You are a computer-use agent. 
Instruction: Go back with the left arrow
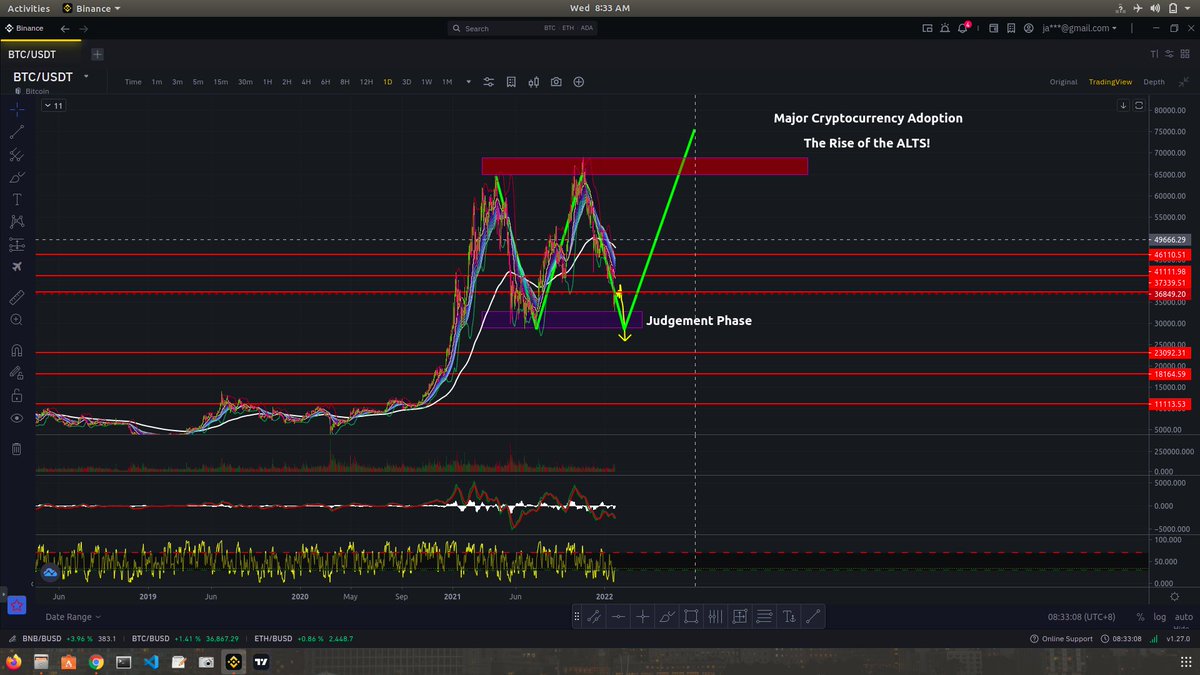64,28
